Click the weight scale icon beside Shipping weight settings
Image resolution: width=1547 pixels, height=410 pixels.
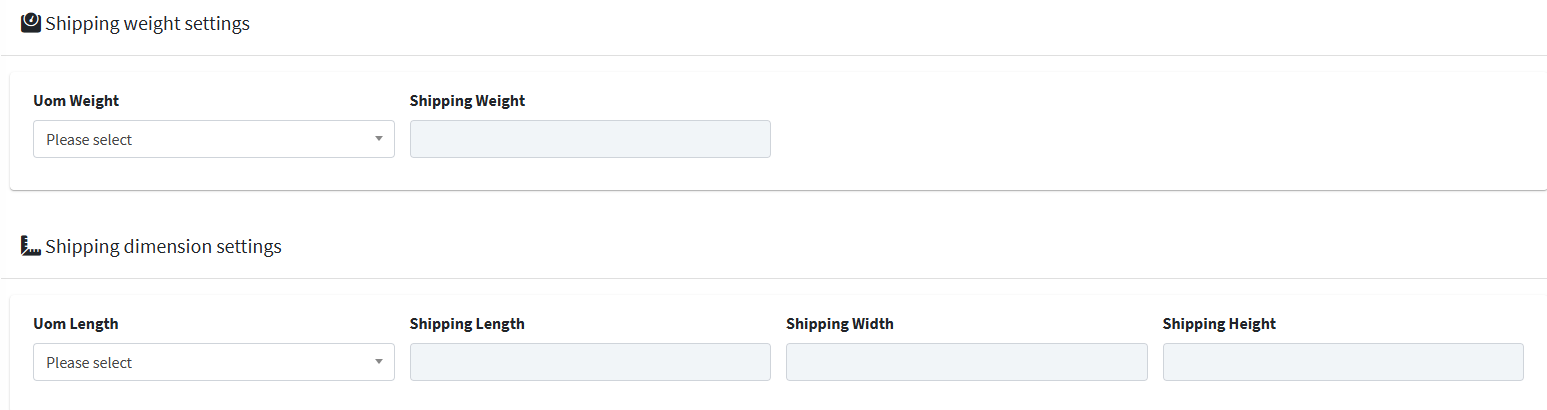(31, 23)
